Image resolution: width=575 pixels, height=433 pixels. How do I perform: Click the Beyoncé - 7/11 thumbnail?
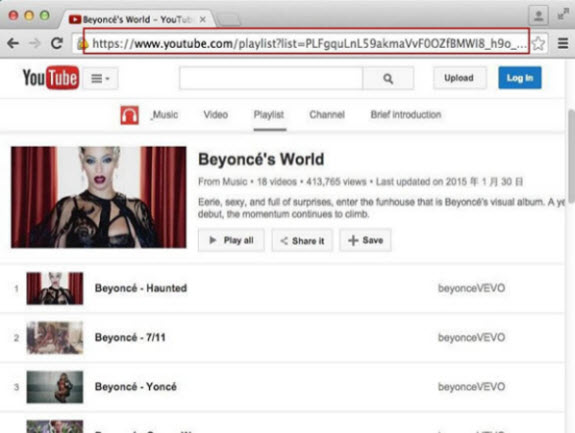pyautogui.click(x=55, y=338)
